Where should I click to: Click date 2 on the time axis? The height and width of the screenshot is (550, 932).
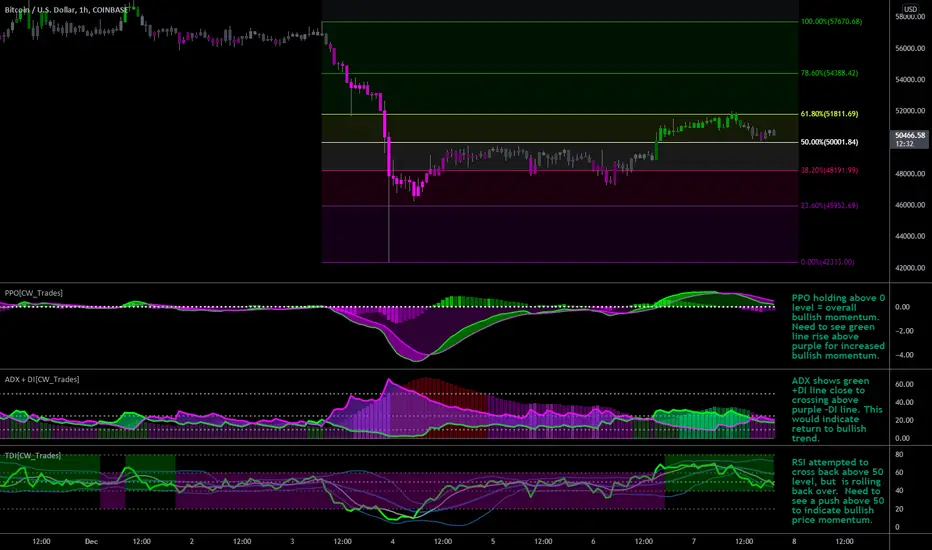[191, 542]
